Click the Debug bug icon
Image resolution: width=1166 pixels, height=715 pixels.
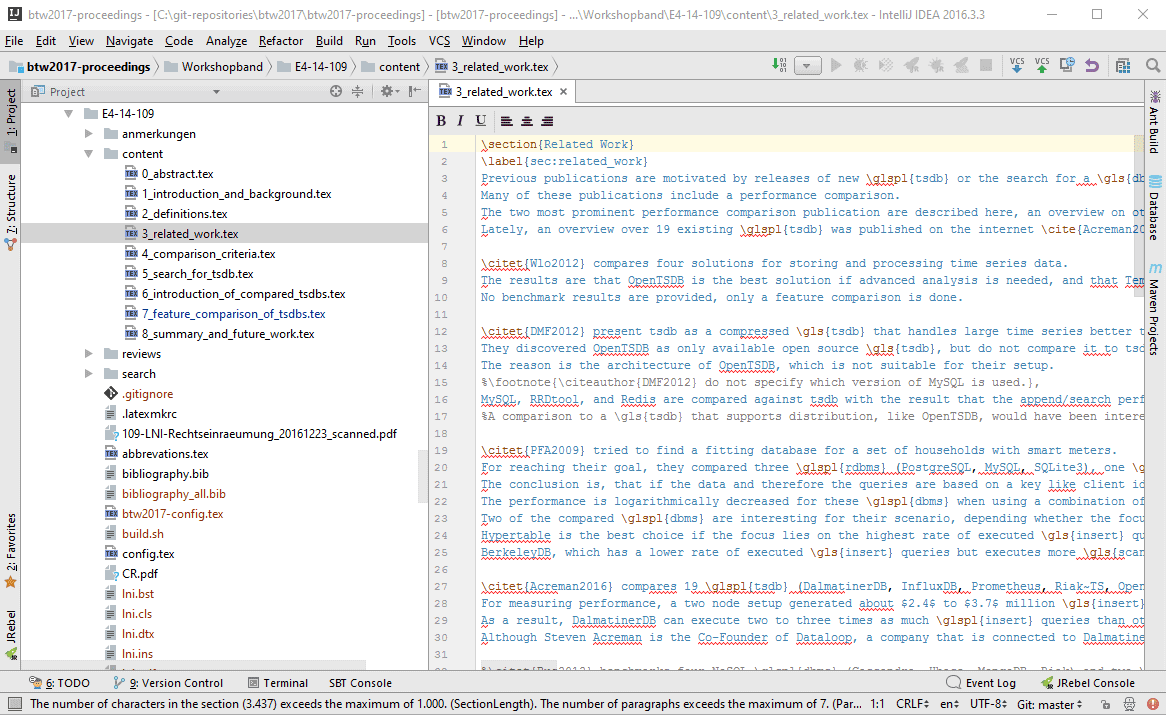(x=860, y=65)
